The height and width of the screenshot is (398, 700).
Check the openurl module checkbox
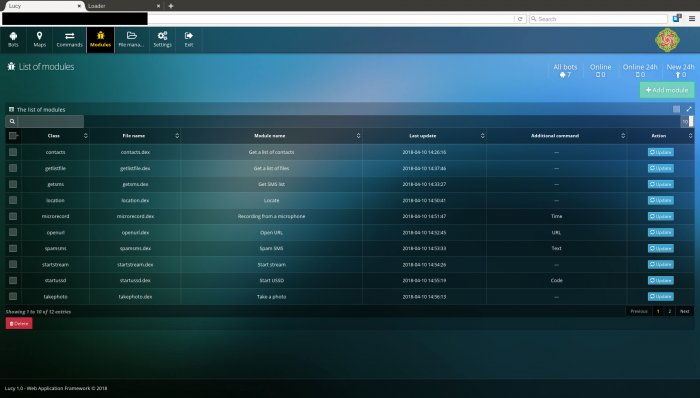tap(13, 232)
